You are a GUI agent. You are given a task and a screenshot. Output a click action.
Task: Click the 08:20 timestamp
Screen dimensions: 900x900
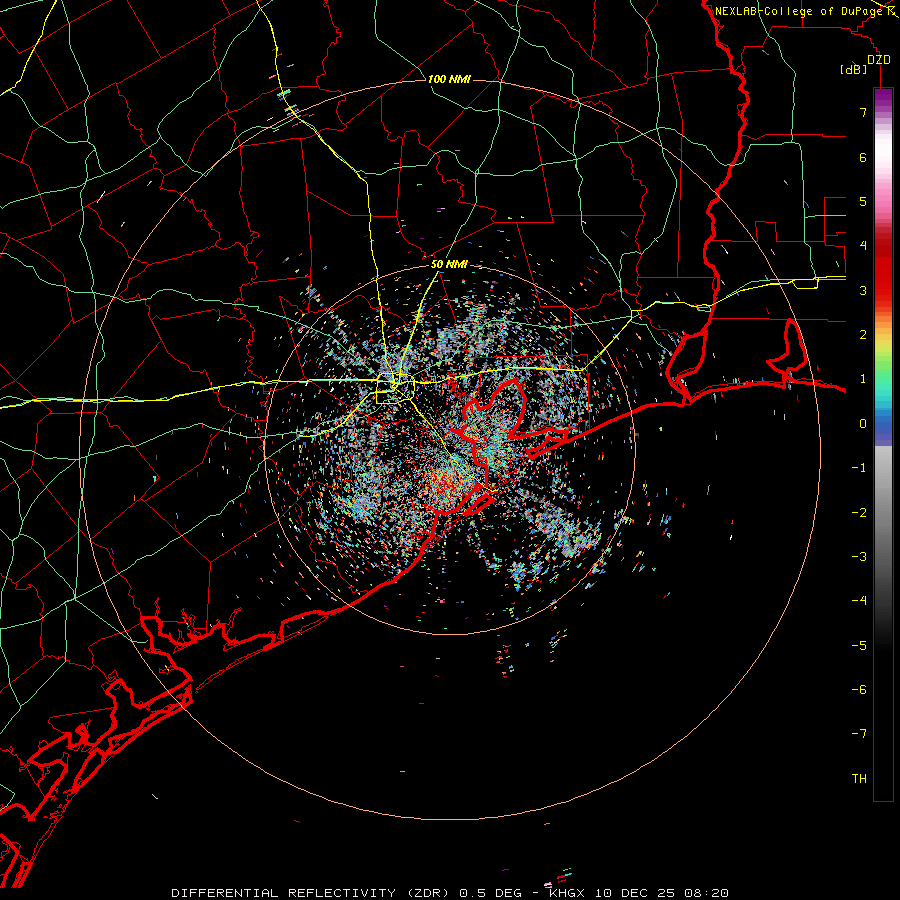click(x=707, y=893)
